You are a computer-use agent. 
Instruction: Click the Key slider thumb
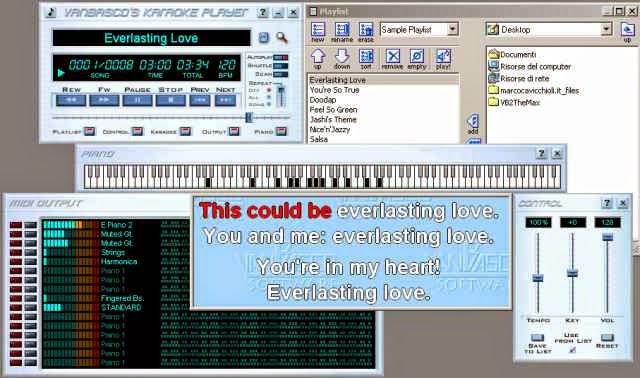[x=572, y=273]
